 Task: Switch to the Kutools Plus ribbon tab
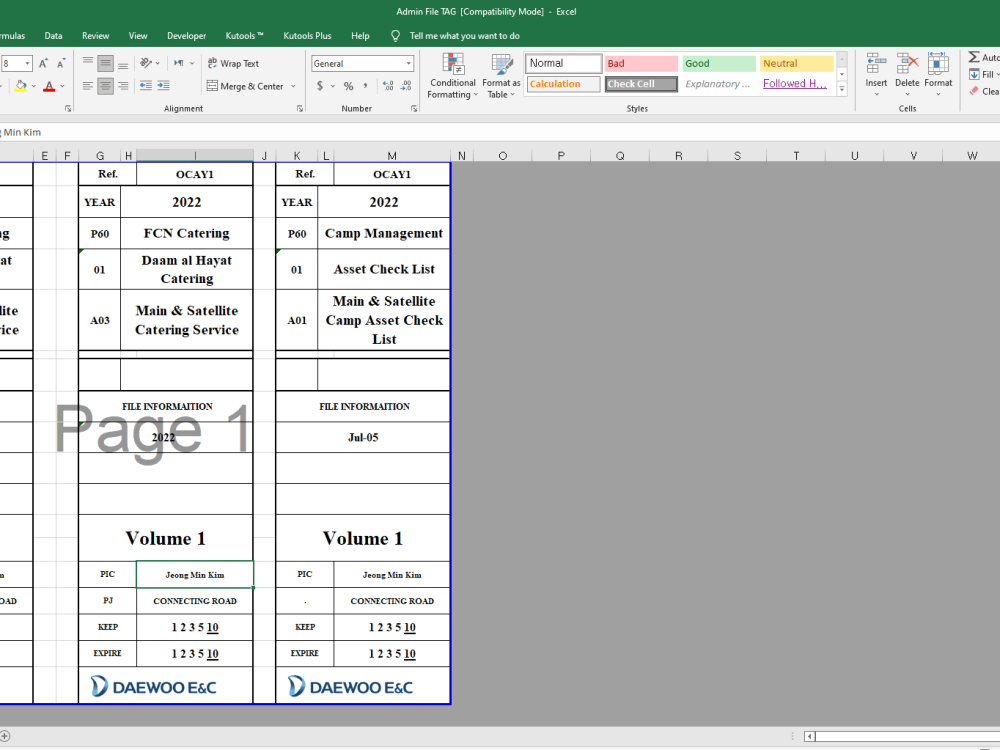click(x=307, y=35)
